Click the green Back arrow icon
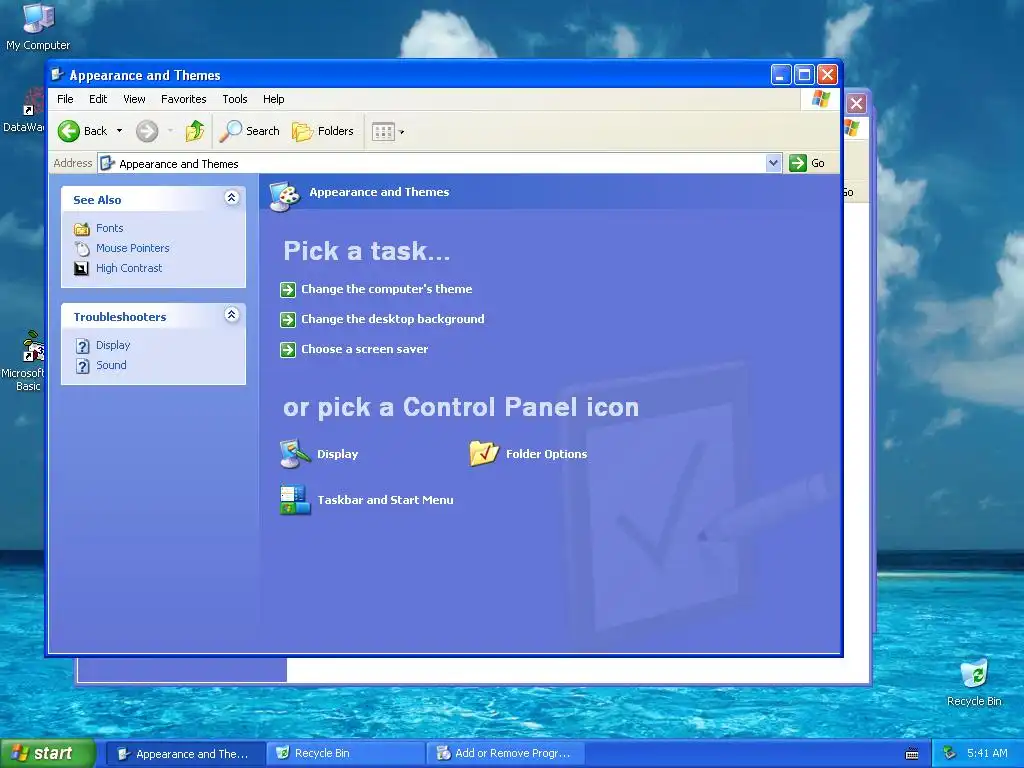1024x768 pixels. tap(69, 131)
